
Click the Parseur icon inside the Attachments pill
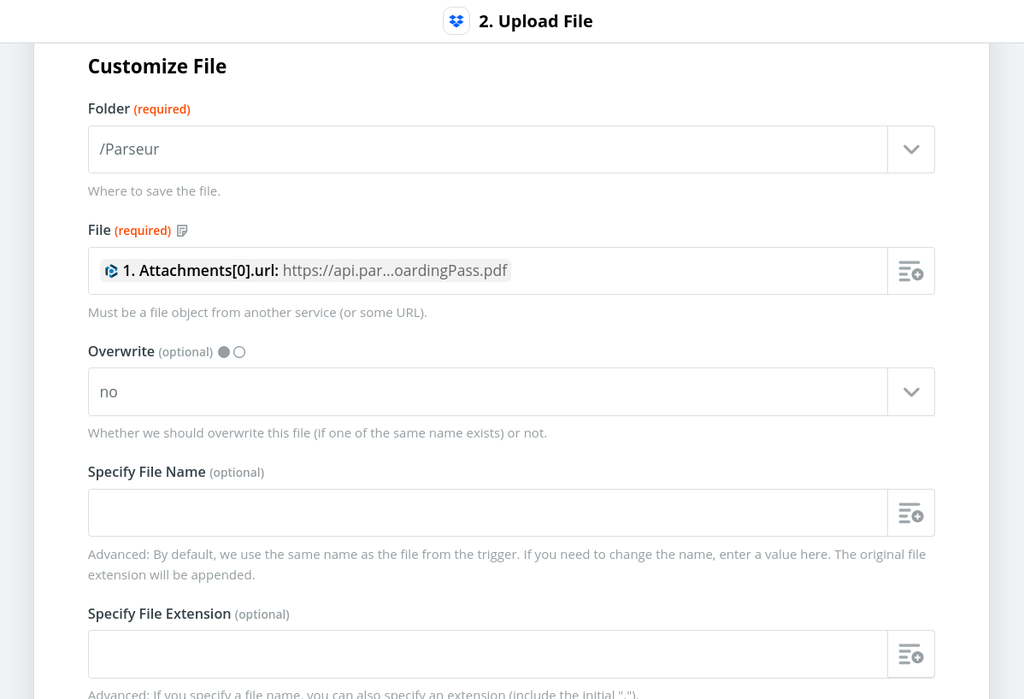click(x=111, y=270)
